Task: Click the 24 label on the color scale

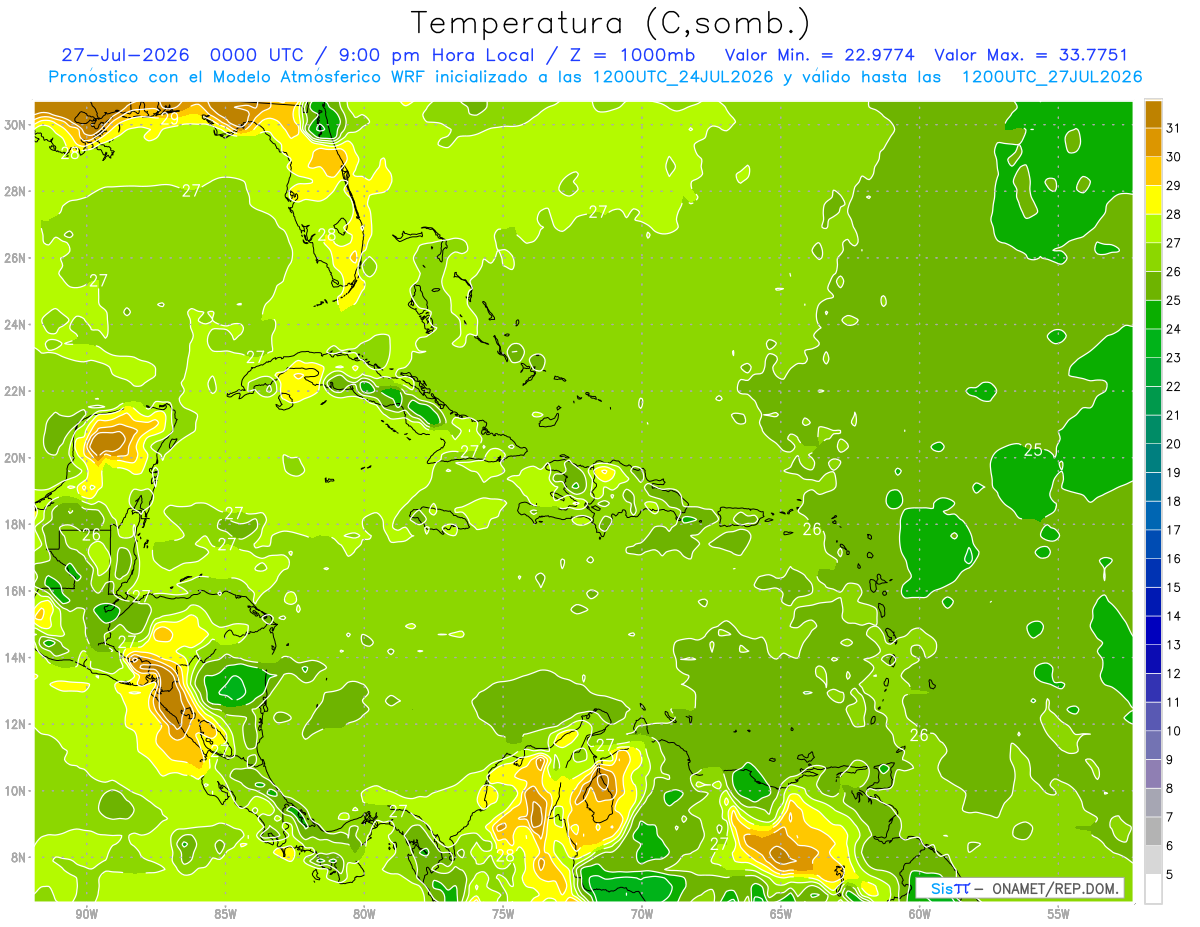Action: click(x=1174, y=328)
